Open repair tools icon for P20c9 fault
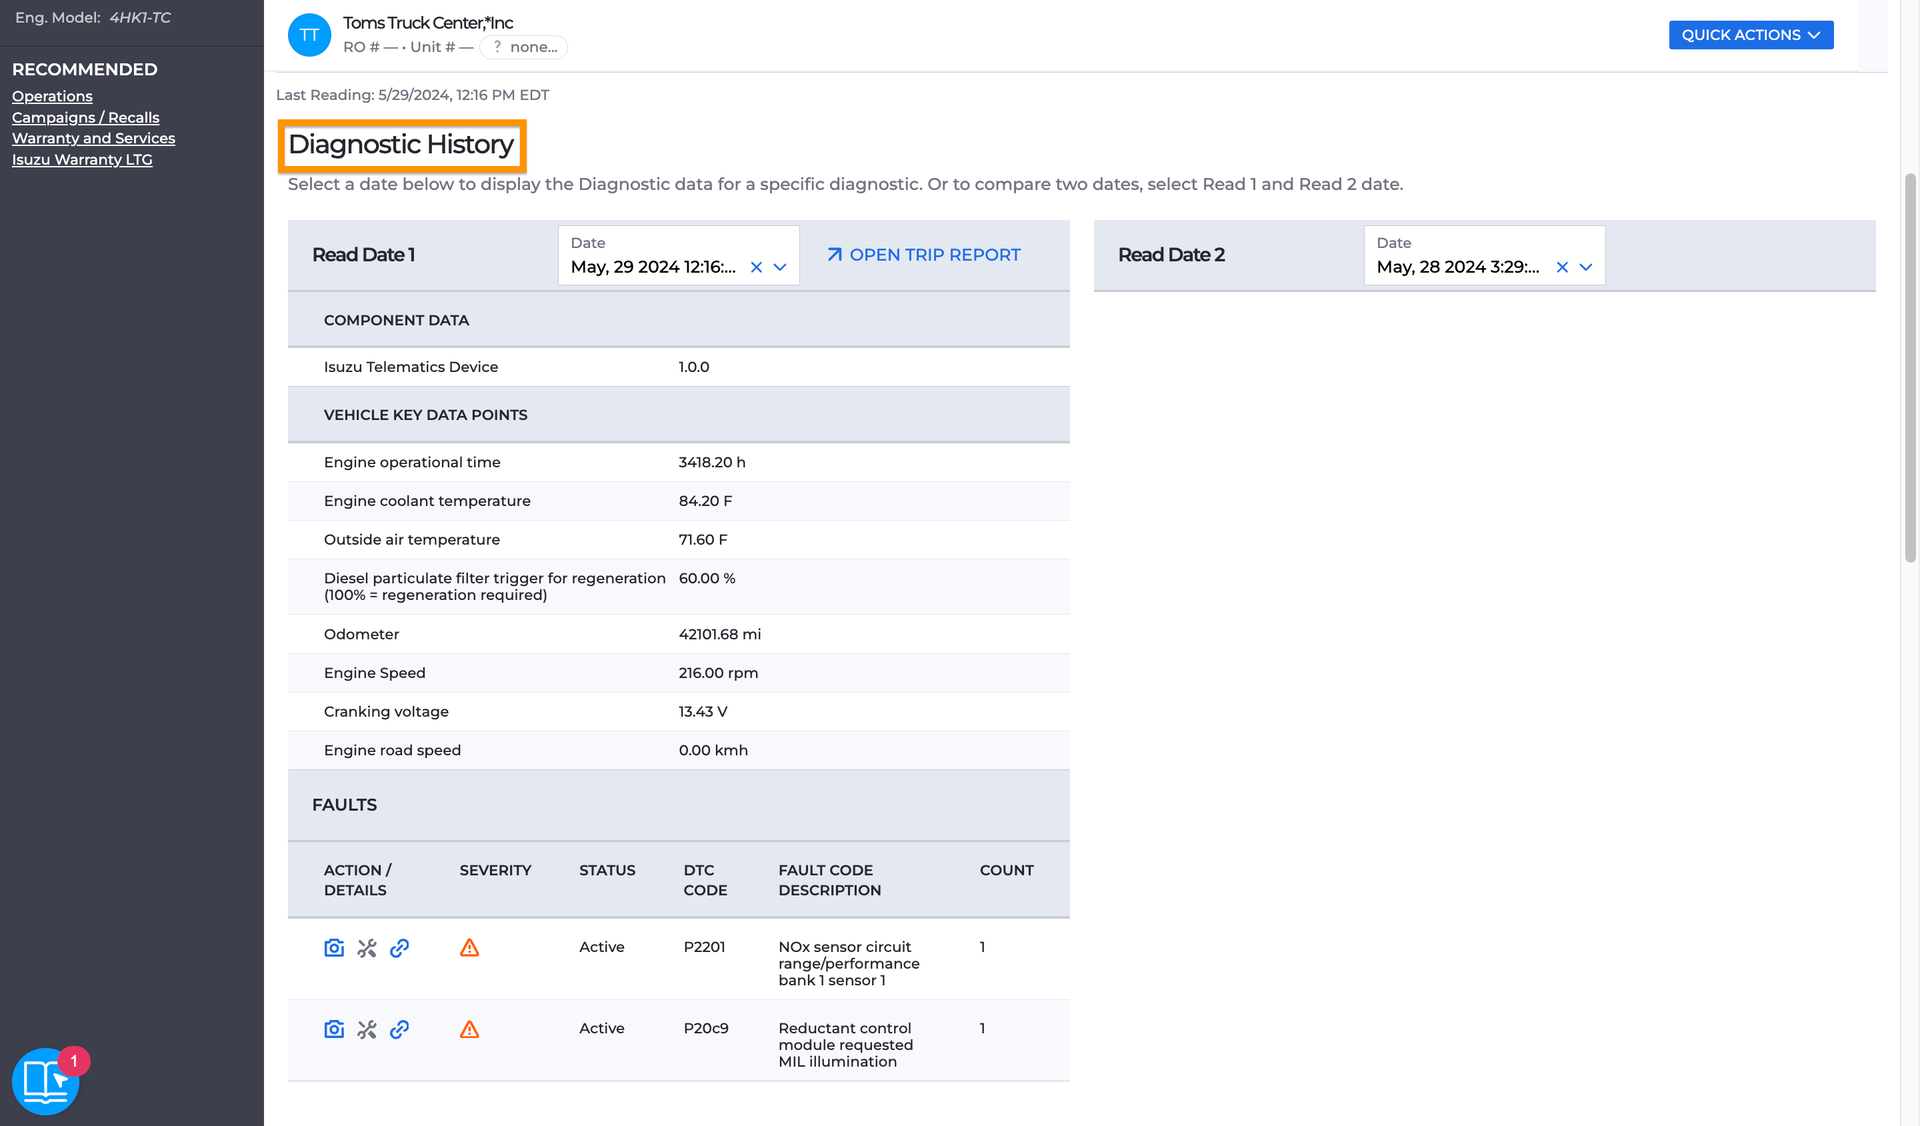This screenshot has width=1920, height=1126. (367, 1029)
